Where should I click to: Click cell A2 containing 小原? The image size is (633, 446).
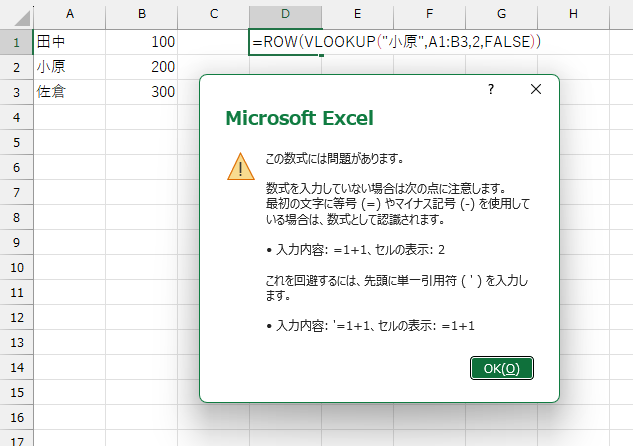(70, 67)
